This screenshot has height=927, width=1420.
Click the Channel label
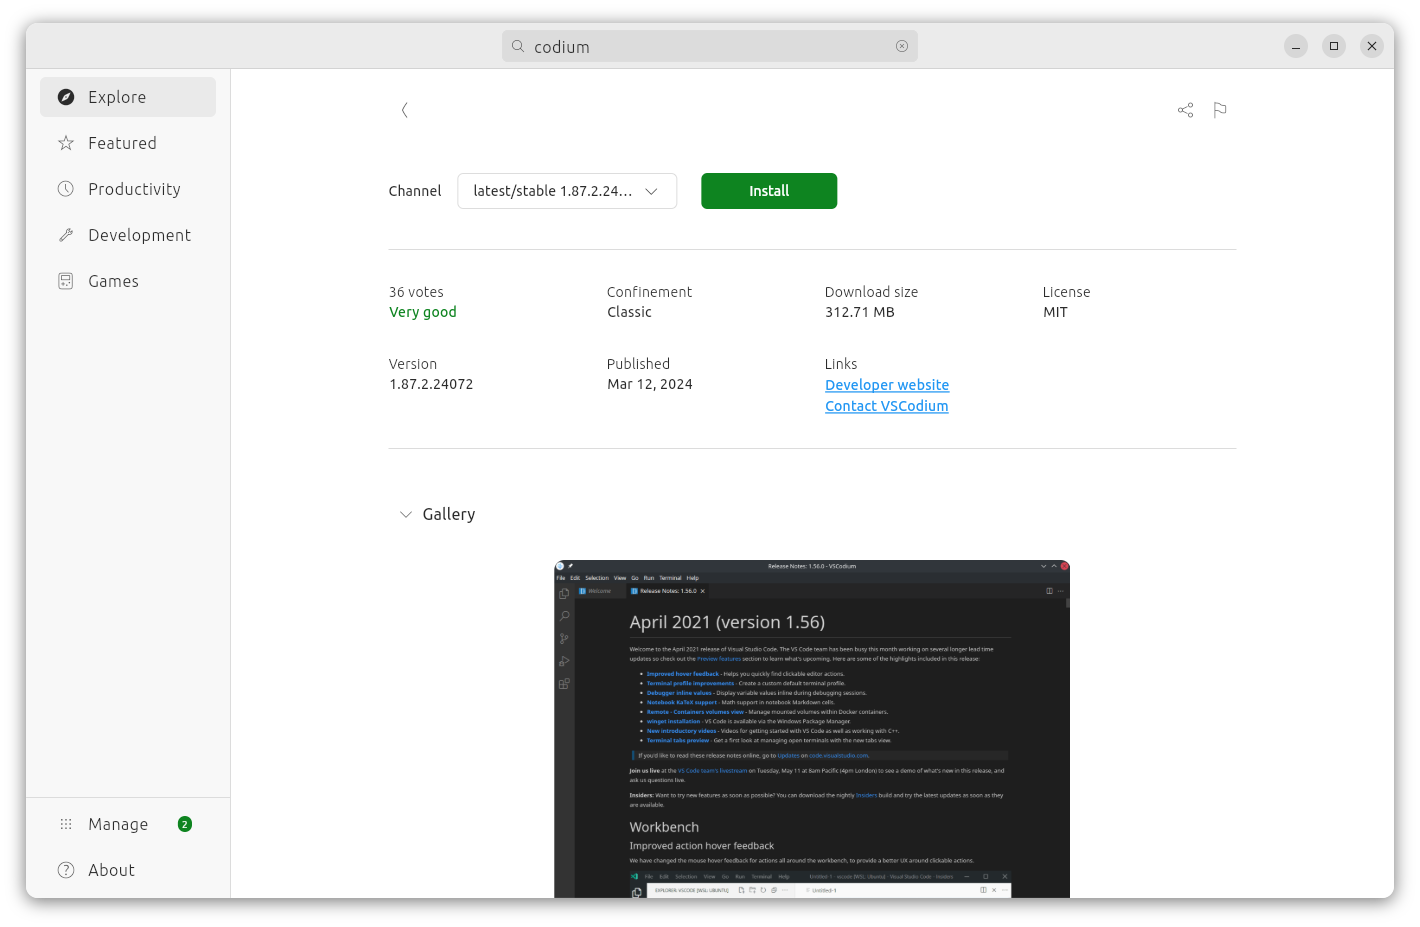415,191
